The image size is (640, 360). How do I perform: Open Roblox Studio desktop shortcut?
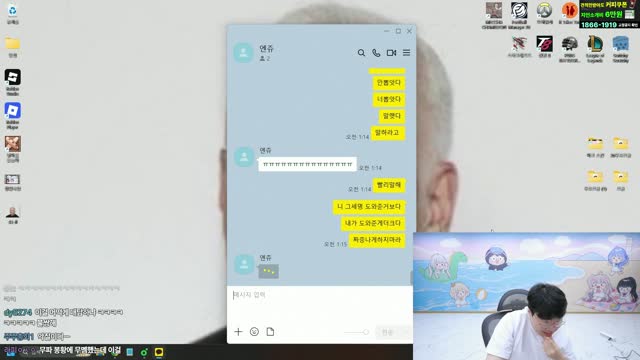(x=13, y=82)
